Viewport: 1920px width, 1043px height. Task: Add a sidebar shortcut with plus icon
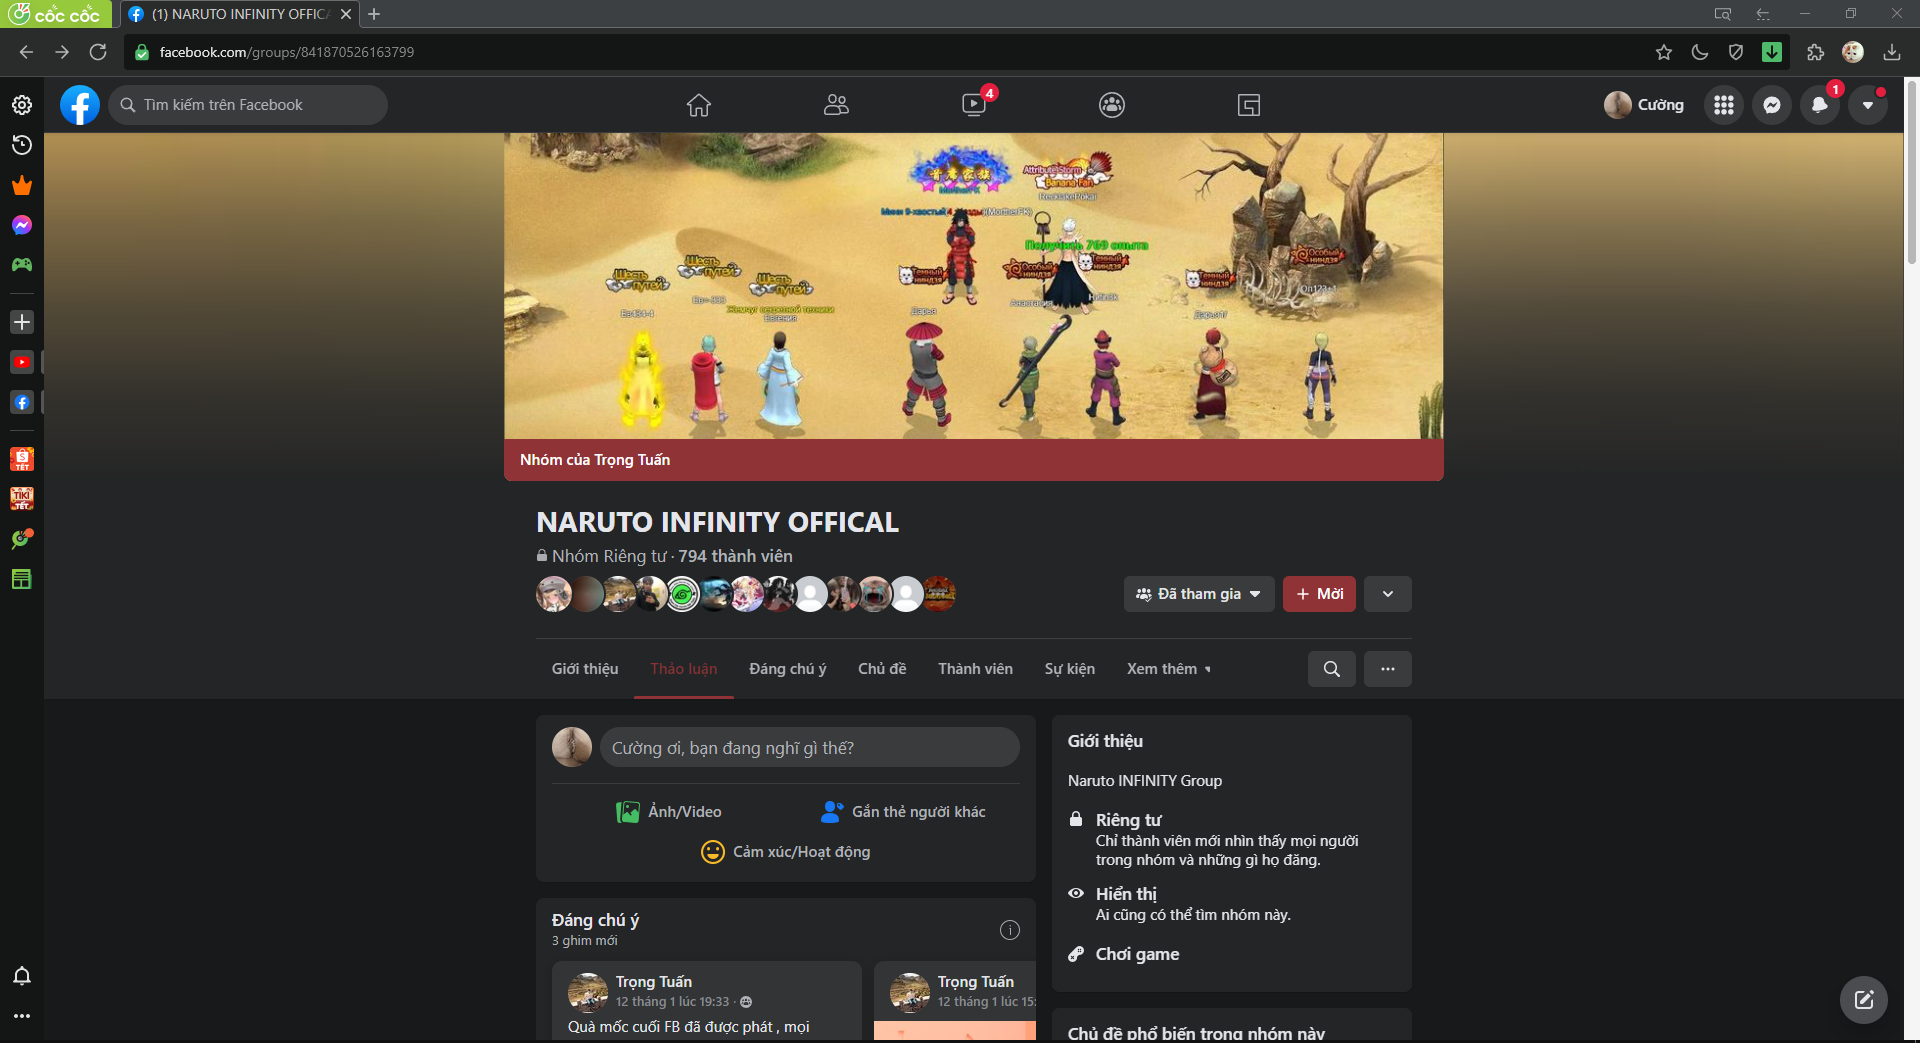pyautogui.click(x=22, y=322)
